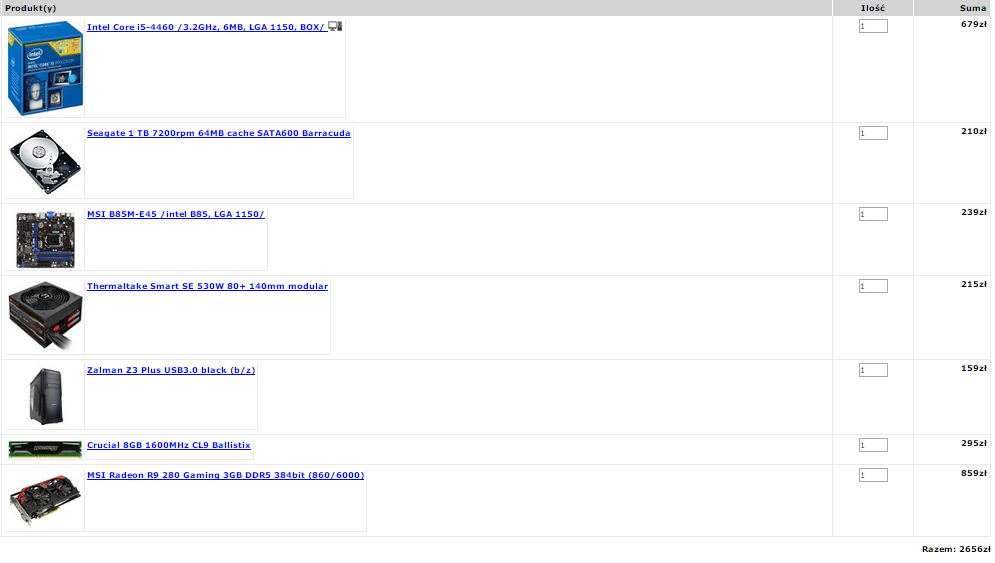Screen dimensions: 995x563
Task: Click the Ilość column header
Action: pos(873,8)
